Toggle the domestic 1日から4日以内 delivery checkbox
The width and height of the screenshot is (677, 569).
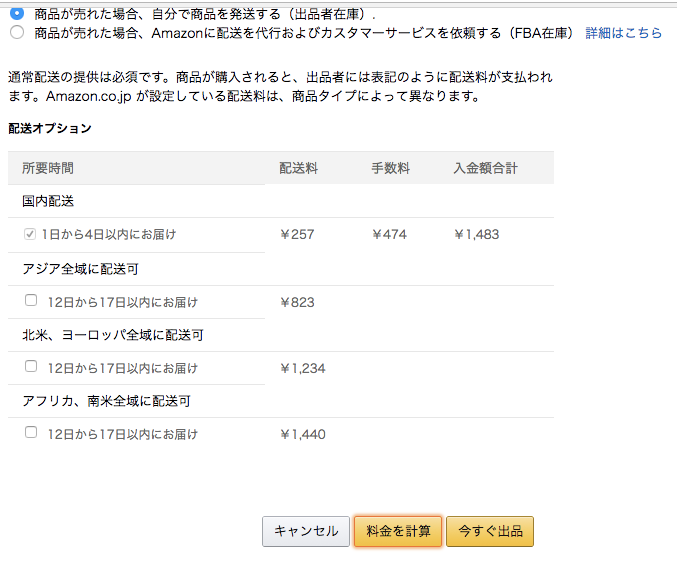pyautogui.click(x=30, y=234)
